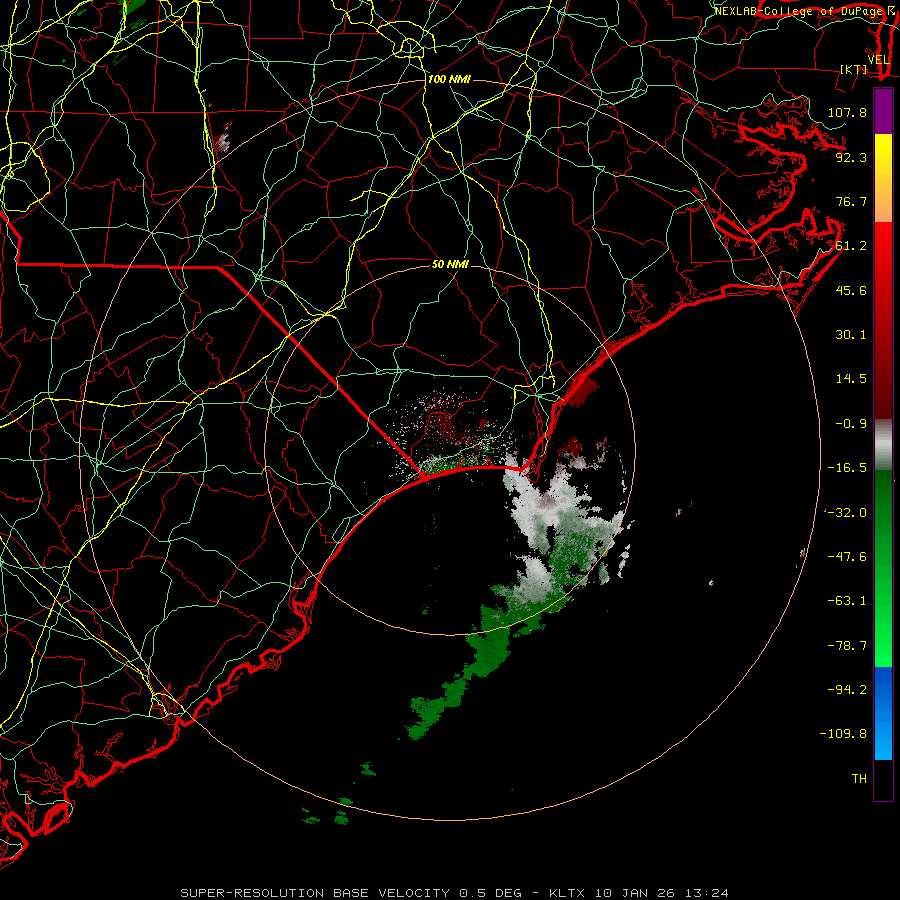
Task: Click the VEL legend title
Action: (x=878, y=60)
